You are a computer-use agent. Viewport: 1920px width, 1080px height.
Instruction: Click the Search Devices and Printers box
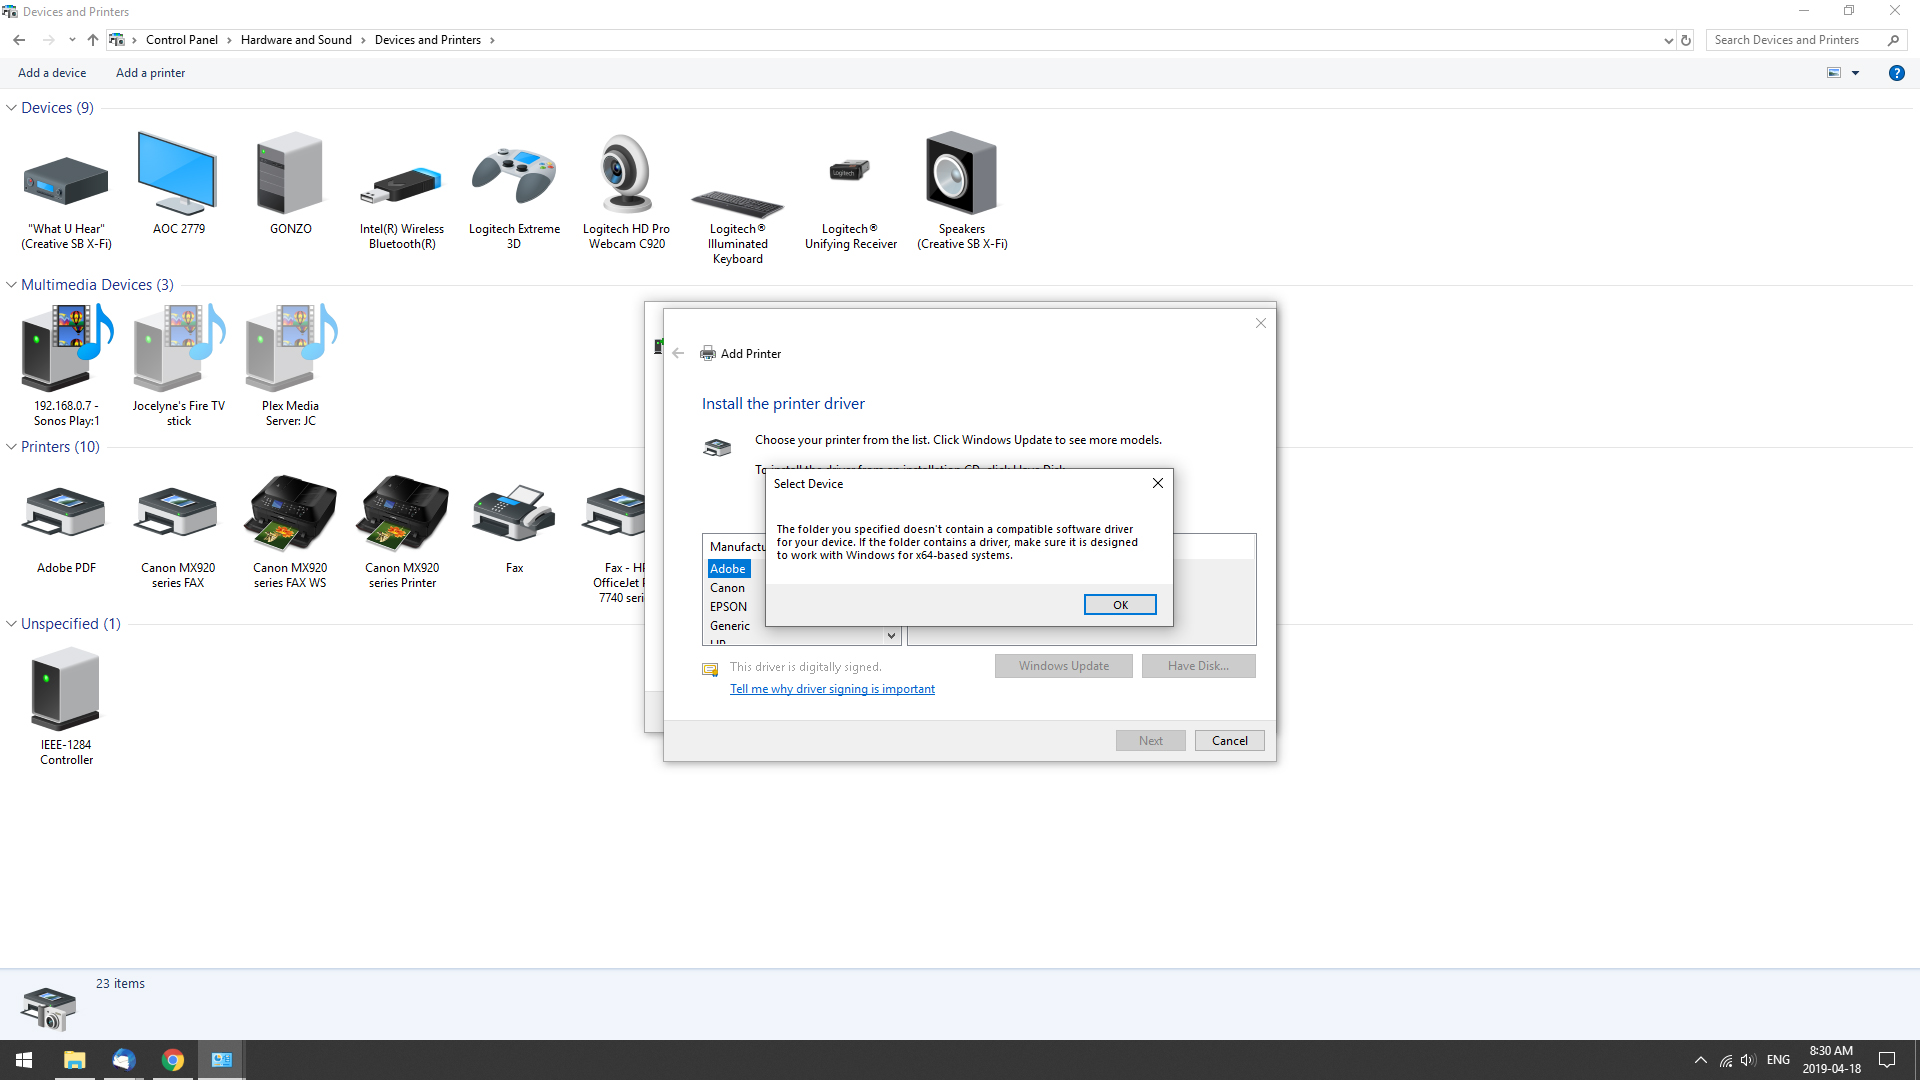pos(1800,40)
